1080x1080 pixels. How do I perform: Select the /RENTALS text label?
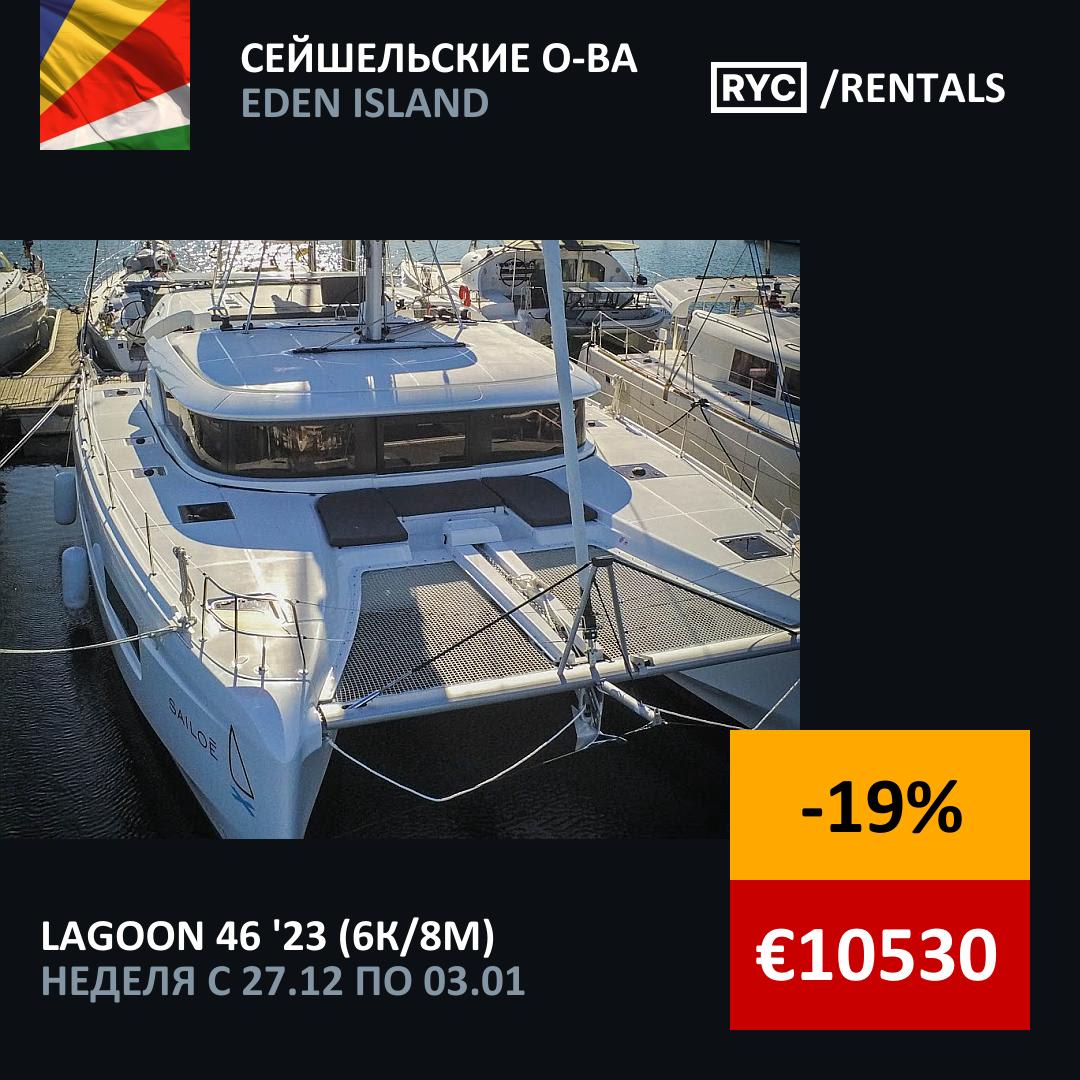click(x=913, y=88)
